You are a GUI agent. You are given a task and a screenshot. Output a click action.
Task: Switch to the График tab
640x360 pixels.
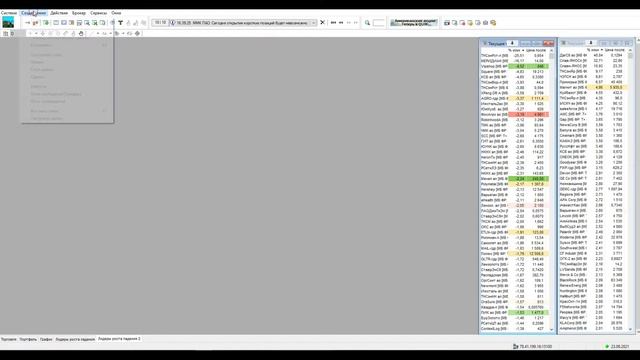click(46, 339)
